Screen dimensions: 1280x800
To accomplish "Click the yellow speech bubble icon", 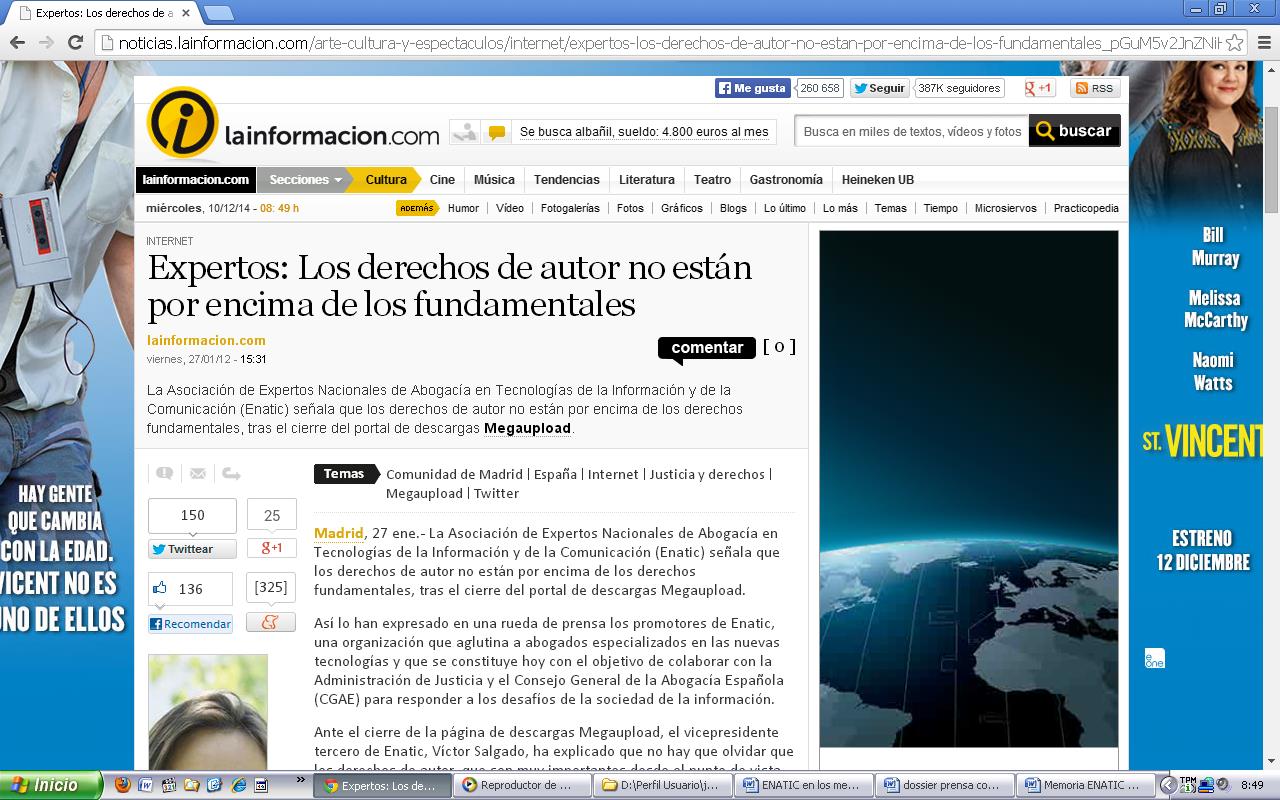I will tap(496, 132).
